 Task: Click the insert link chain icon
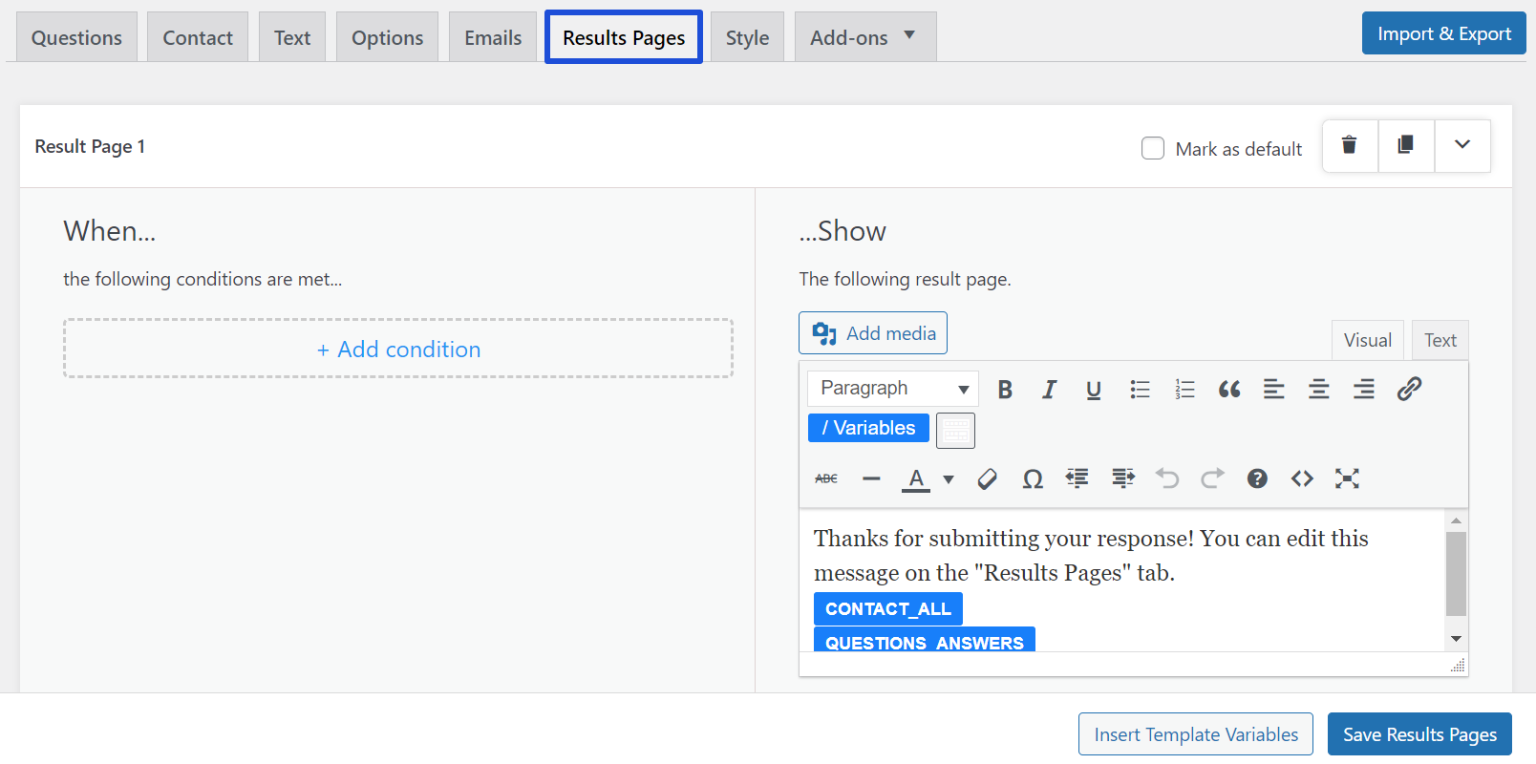(1409, 389)
